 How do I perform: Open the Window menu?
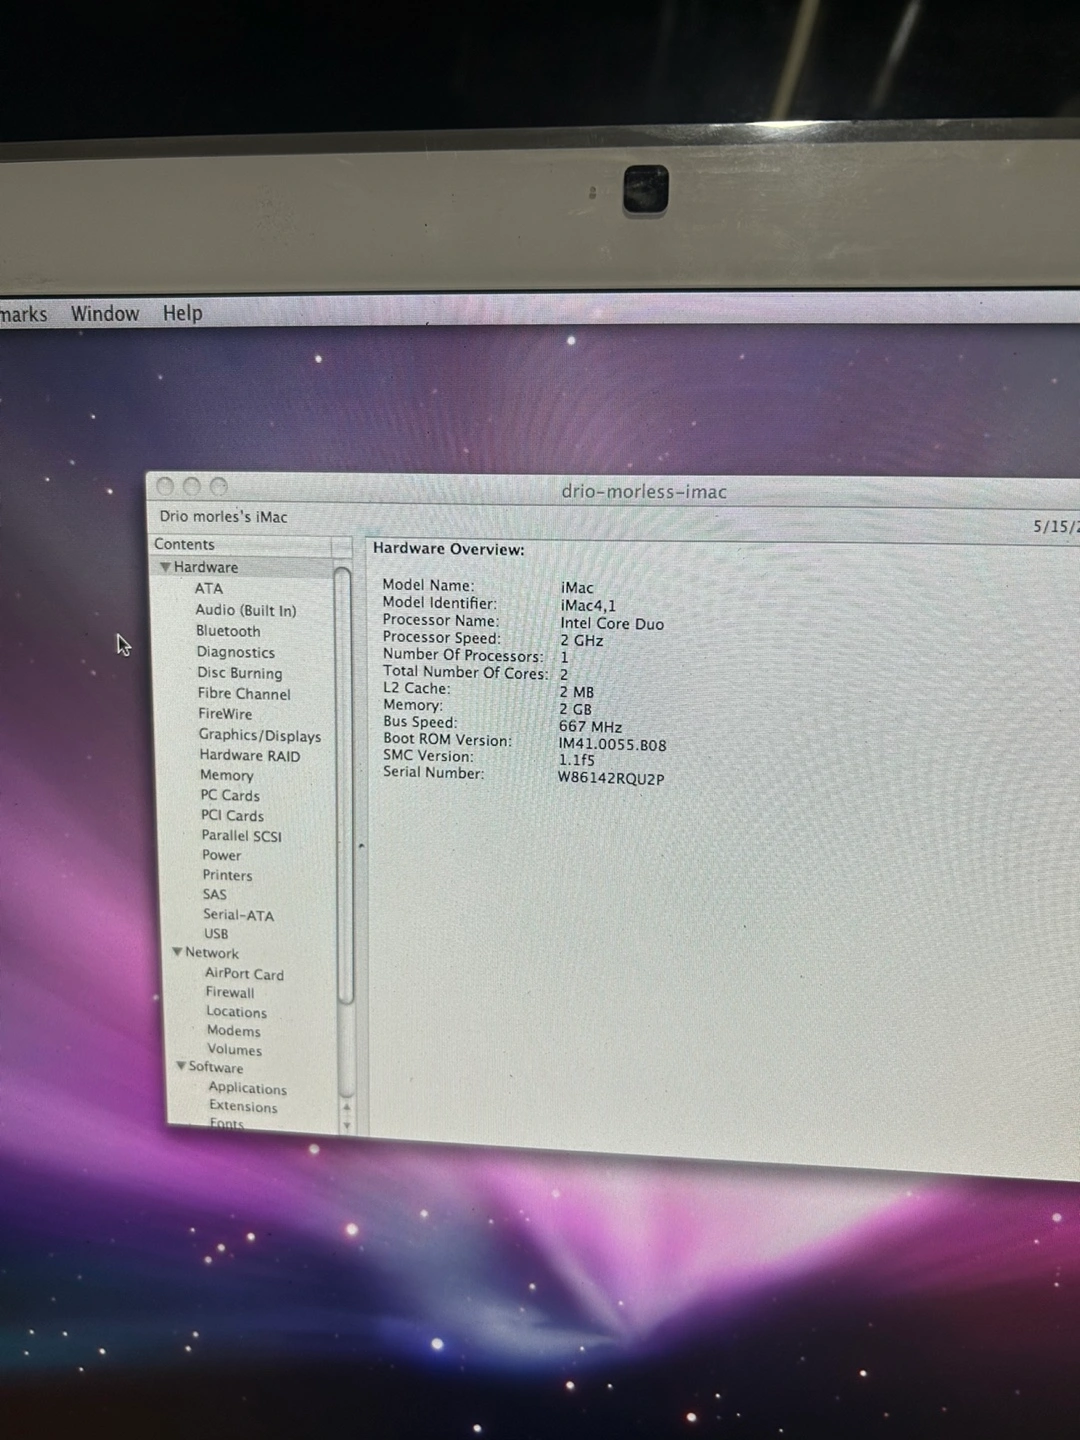104,314
